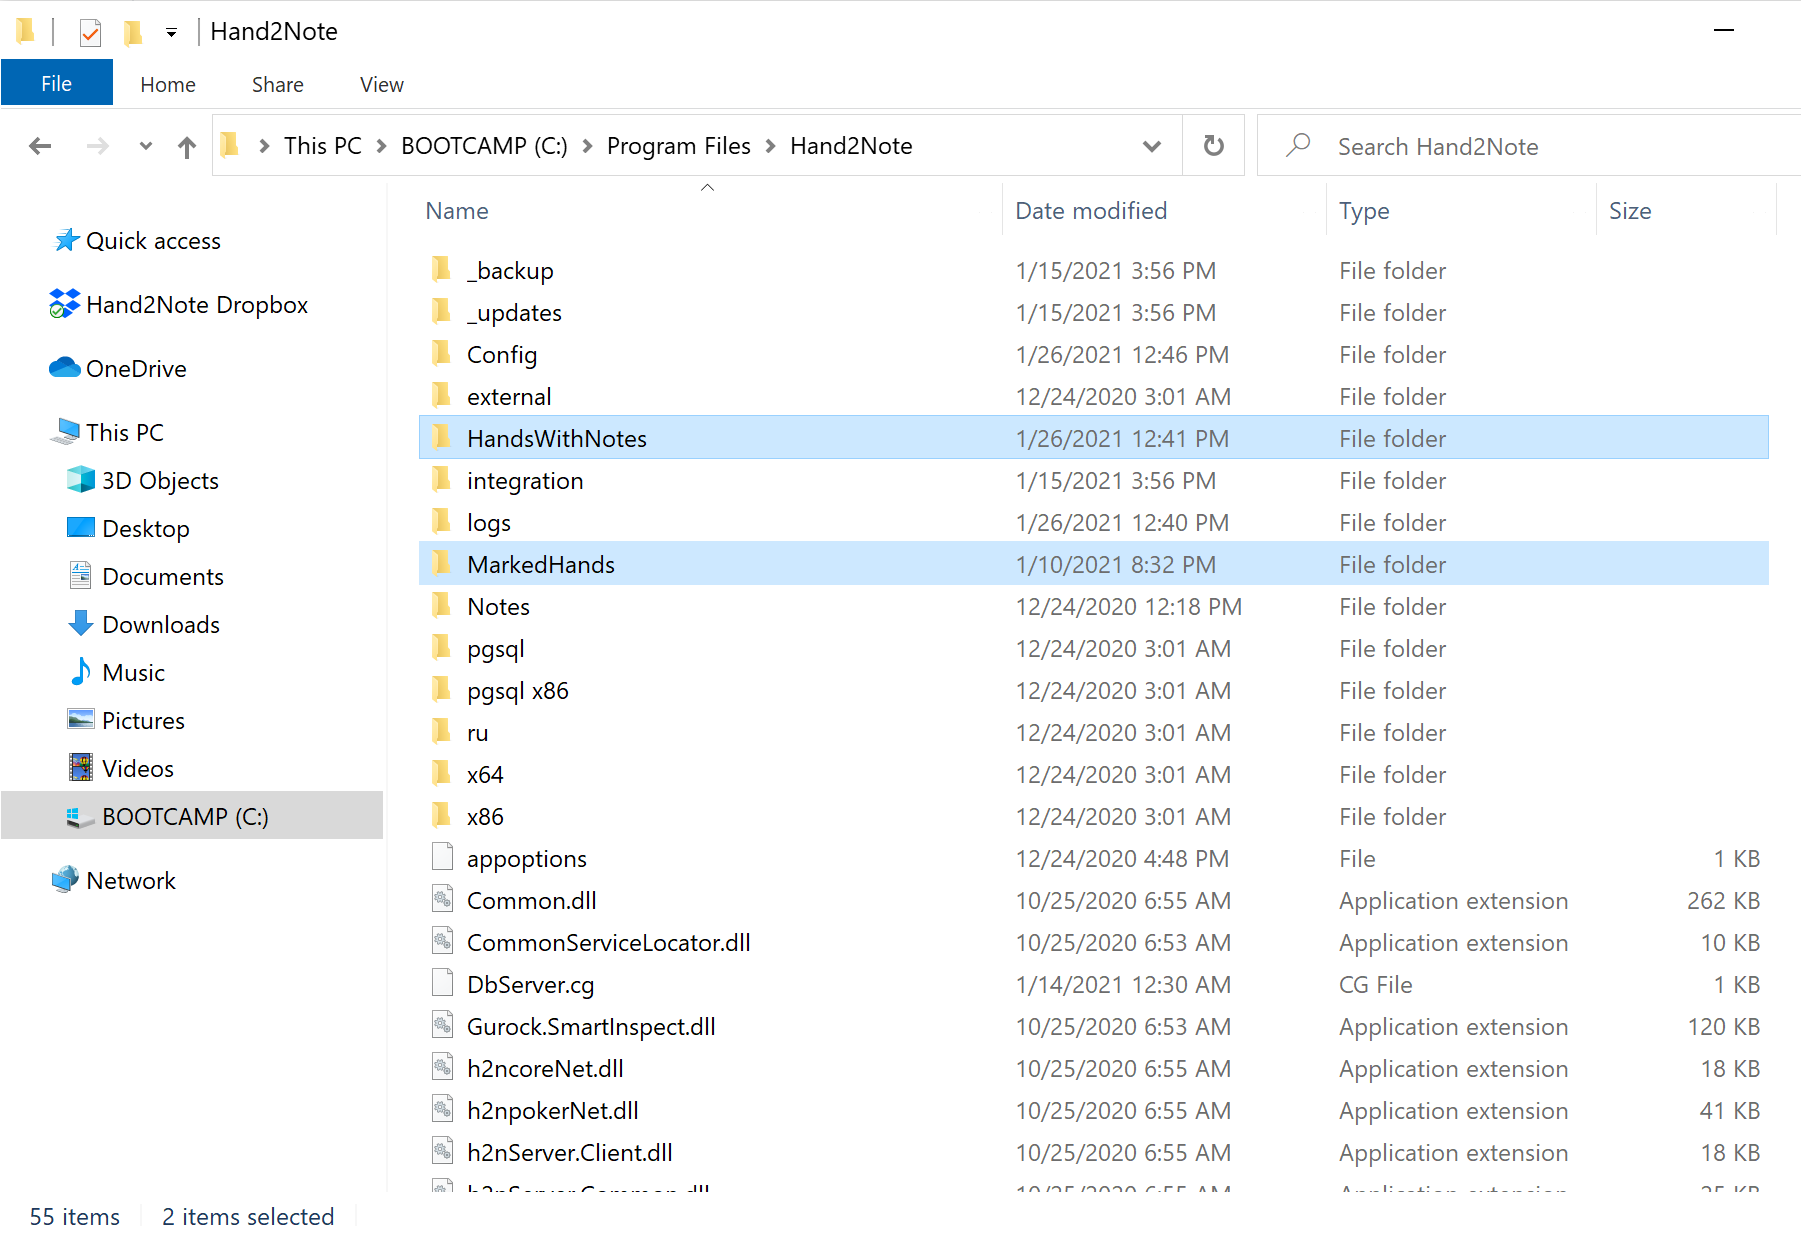1801x1239 pixels.
Task: Select the Gurock.SmartInspect.dll file name
Action: [591, 1027]
